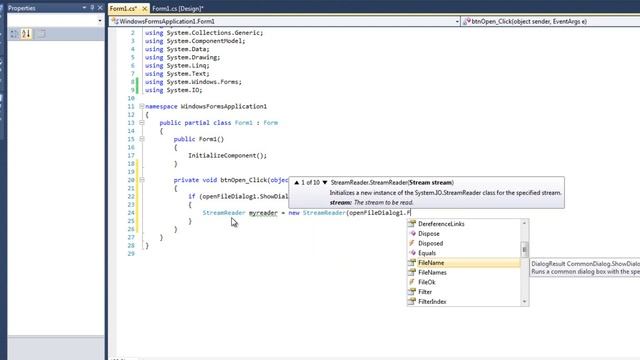Viewport: 640px width, 360px height.
Task: Close the Form1.cs* tab
Action: coord(144,8)
